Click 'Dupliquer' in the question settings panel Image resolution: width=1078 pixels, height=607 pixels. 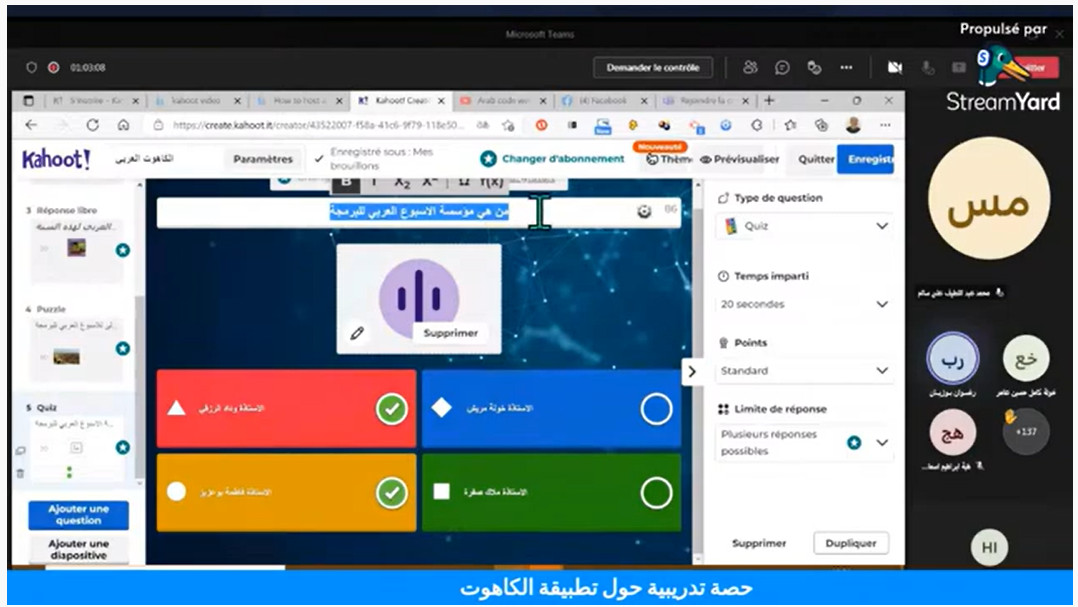pos(851,543)
